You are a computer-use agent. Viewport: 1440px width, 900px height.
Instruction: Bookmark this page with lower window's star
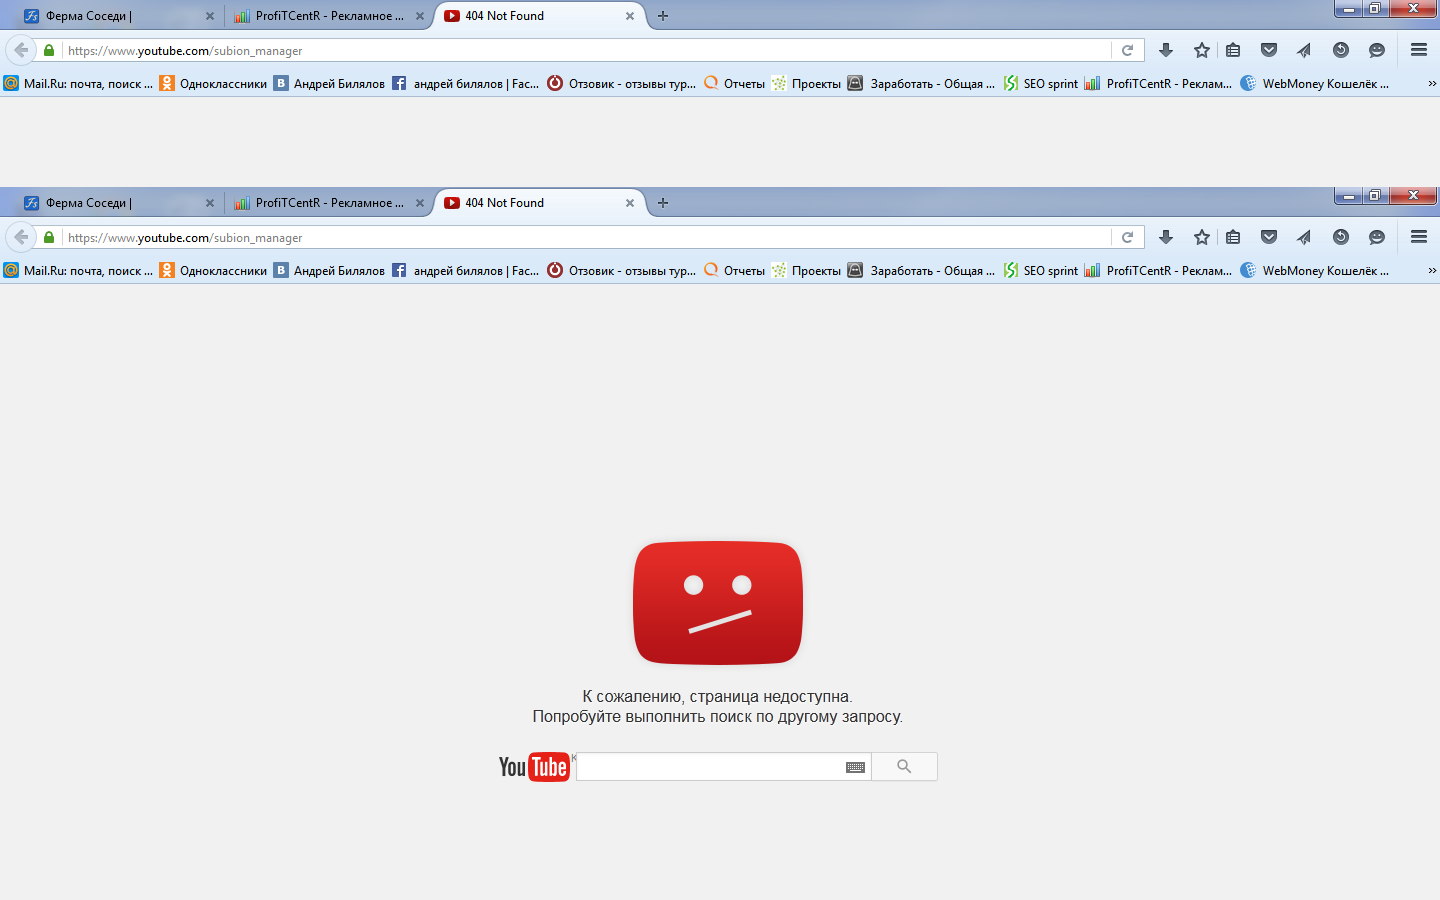click(x=1202, y=237)
